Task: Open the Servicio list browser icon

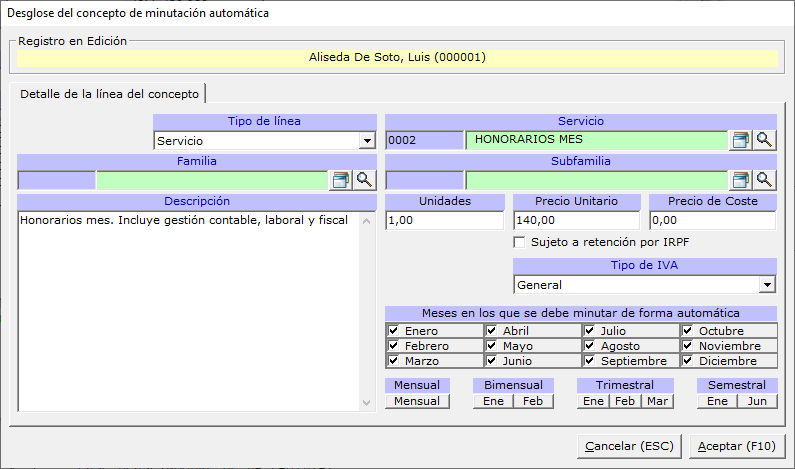Action: [740, 140]
